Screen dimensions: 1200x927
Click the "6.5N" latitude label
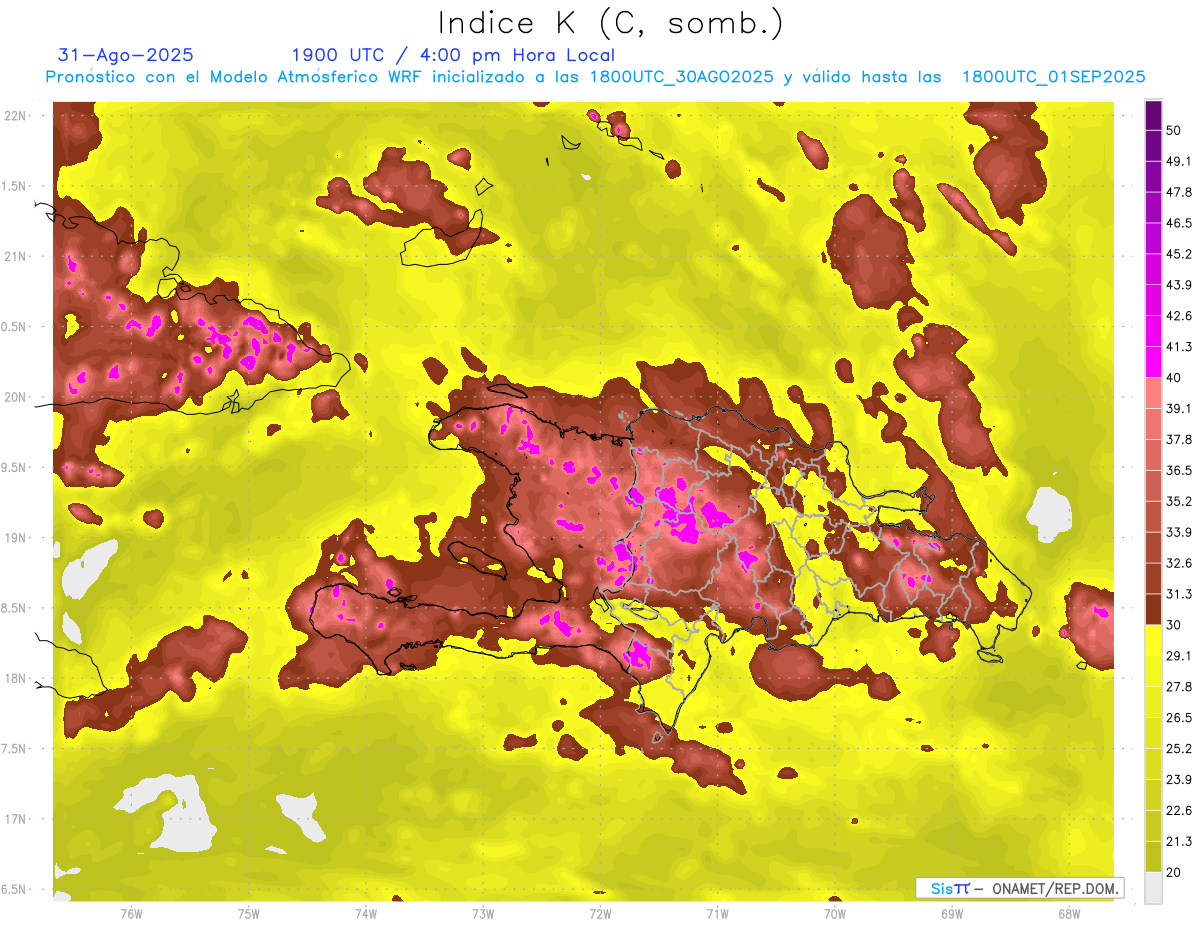(x=15, y=889)
